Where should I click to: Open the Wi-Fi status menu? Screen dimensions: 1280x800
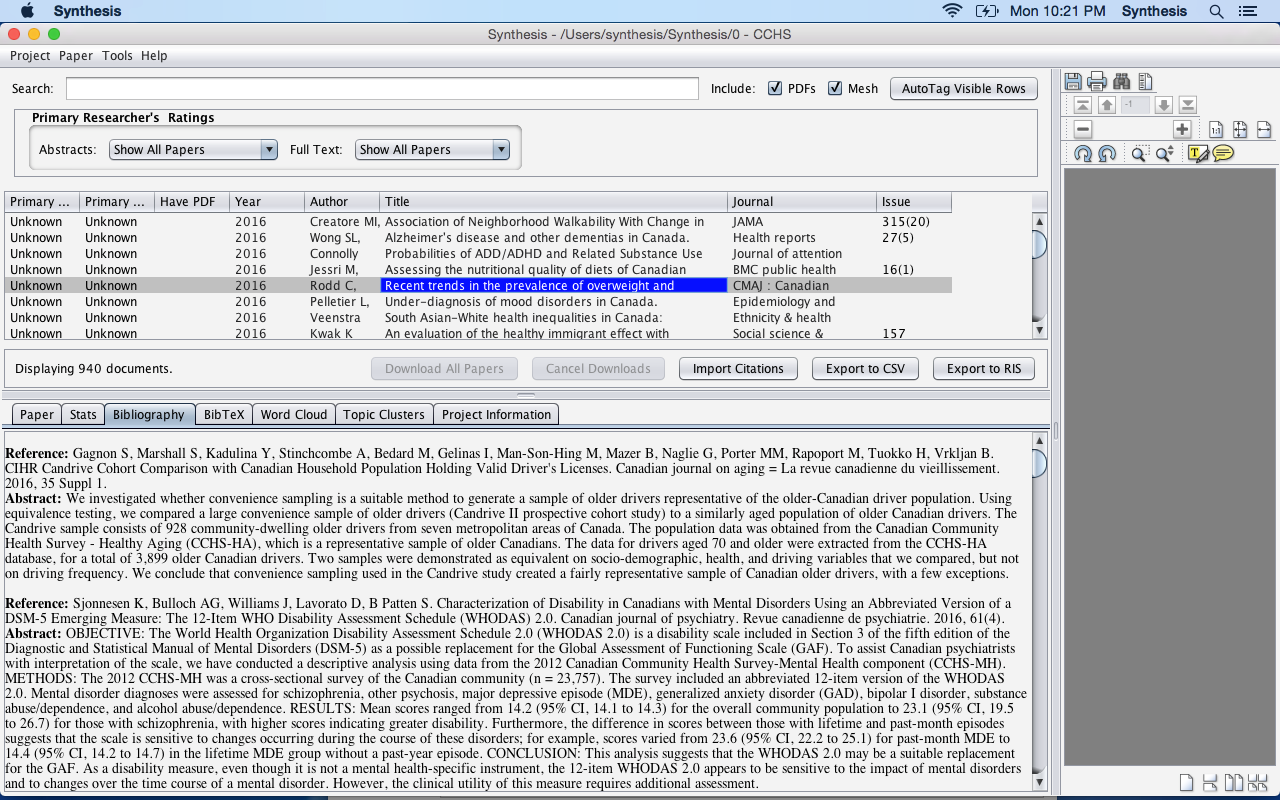click(x=952, y=11)
